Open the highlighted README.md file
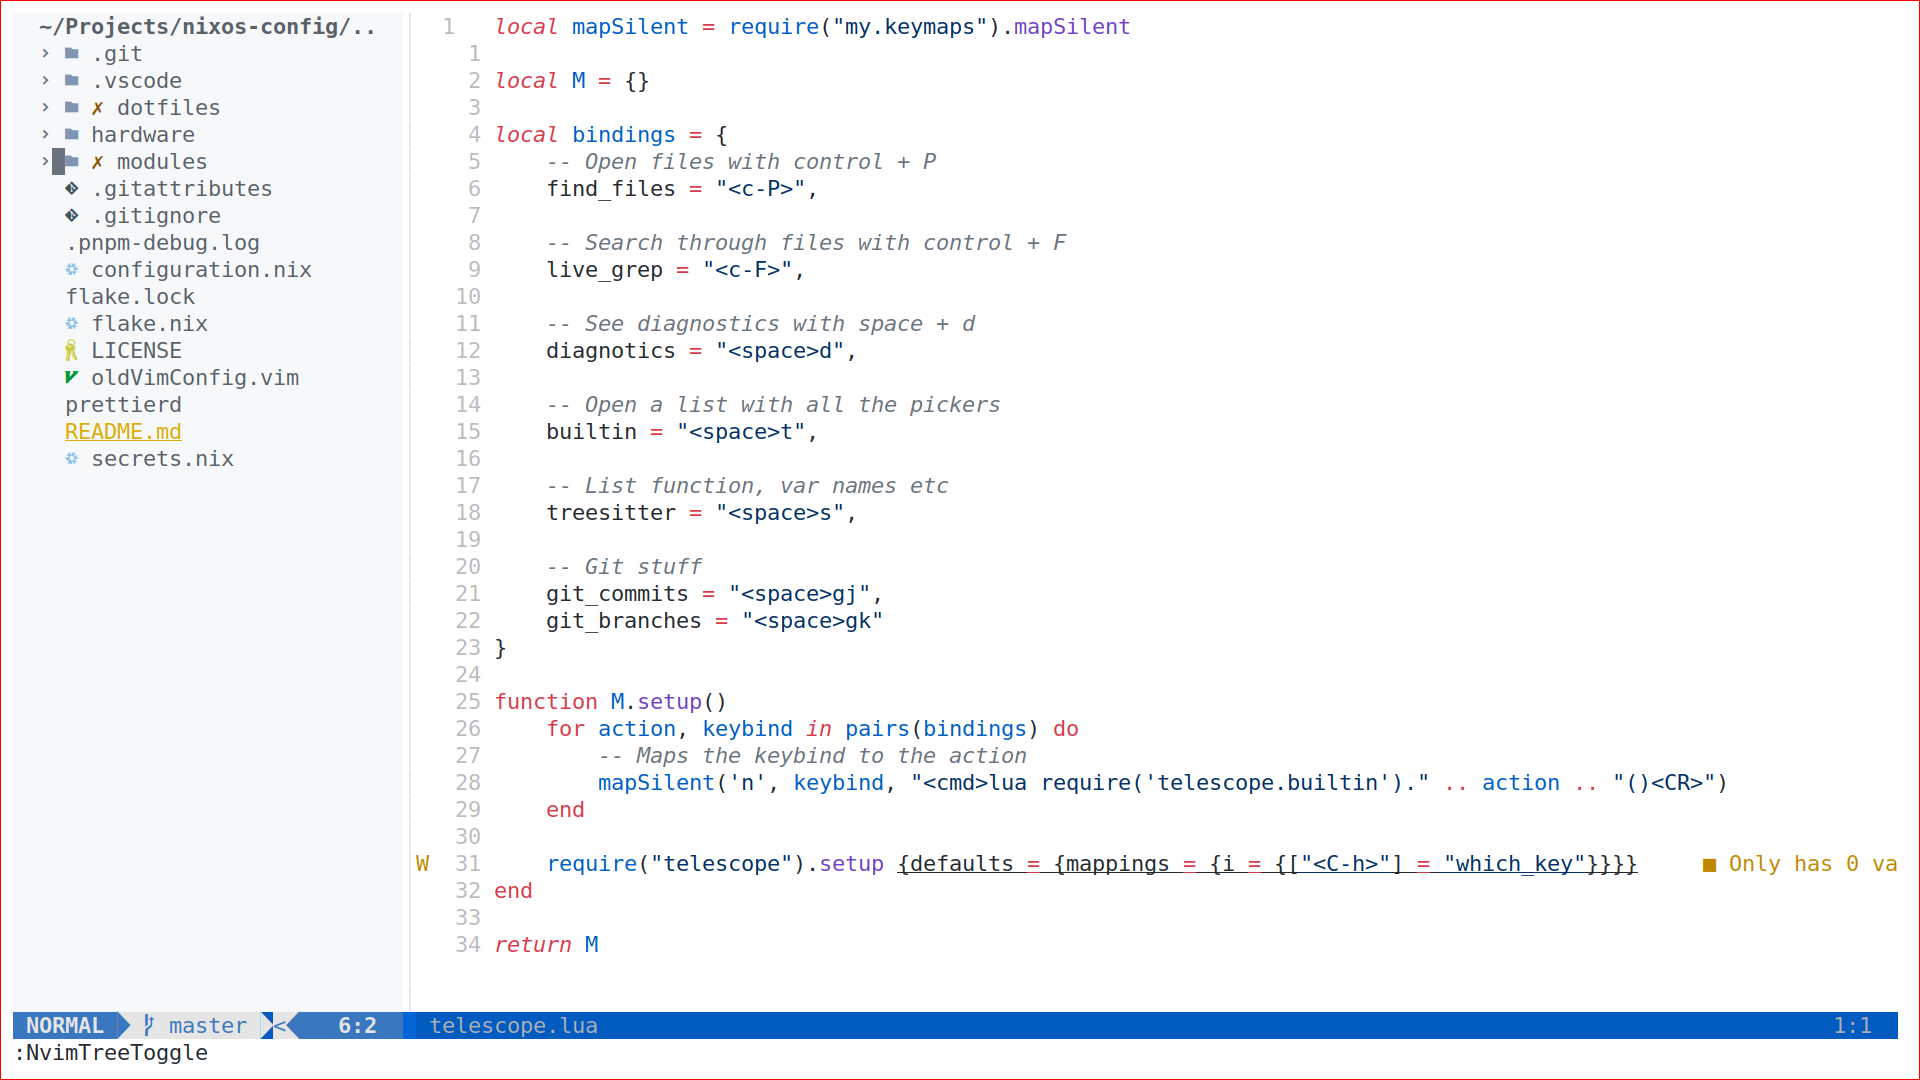 (123, 431)
